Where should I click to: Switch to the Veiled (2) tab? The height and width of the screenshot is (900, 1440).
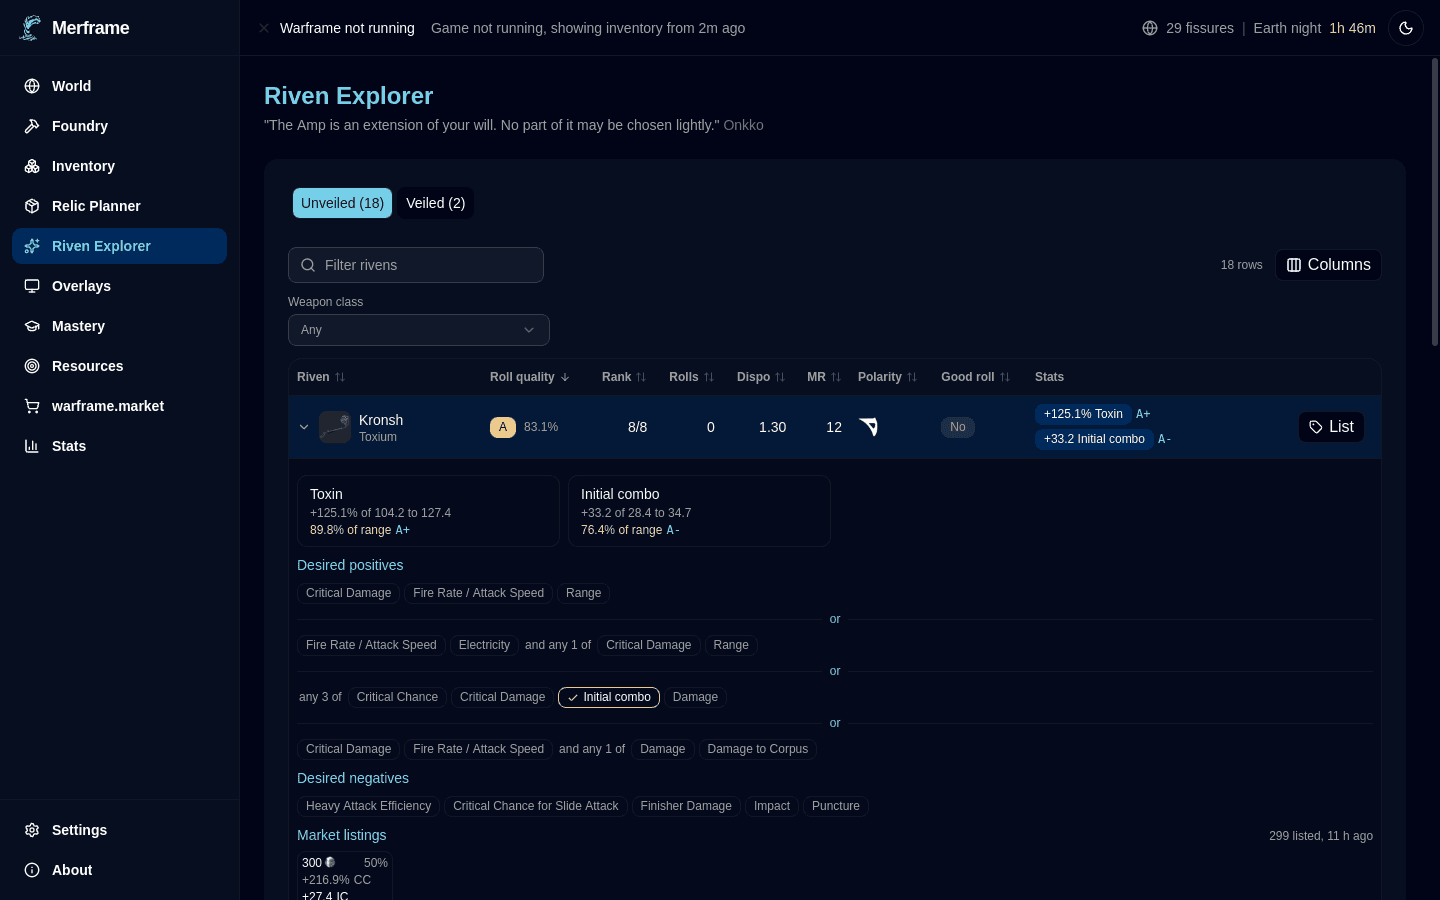pos(435,203)
